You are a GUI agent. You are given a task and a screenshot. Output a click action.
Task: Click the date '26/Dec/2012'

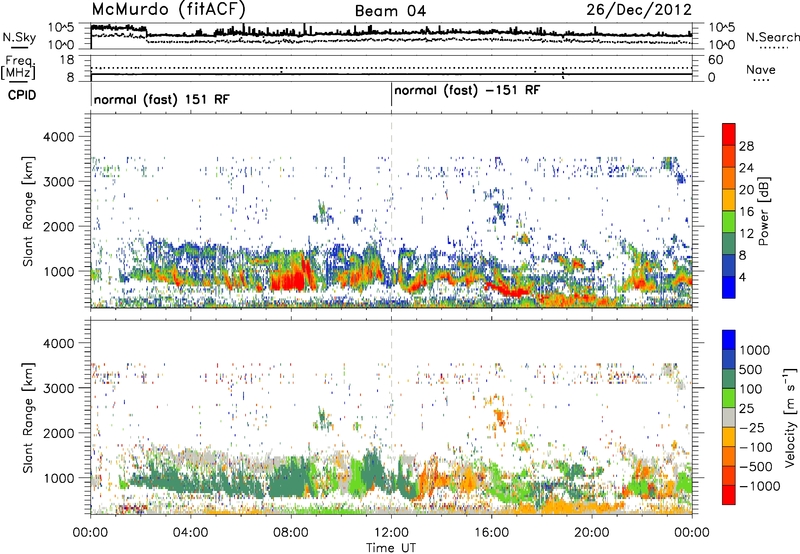pos(639,10)
